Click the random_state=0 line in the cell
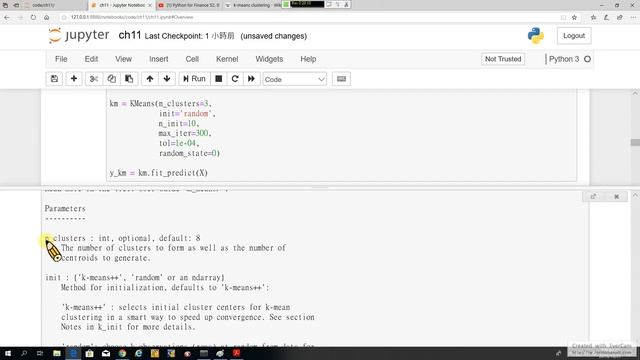 tap(189, 153)
